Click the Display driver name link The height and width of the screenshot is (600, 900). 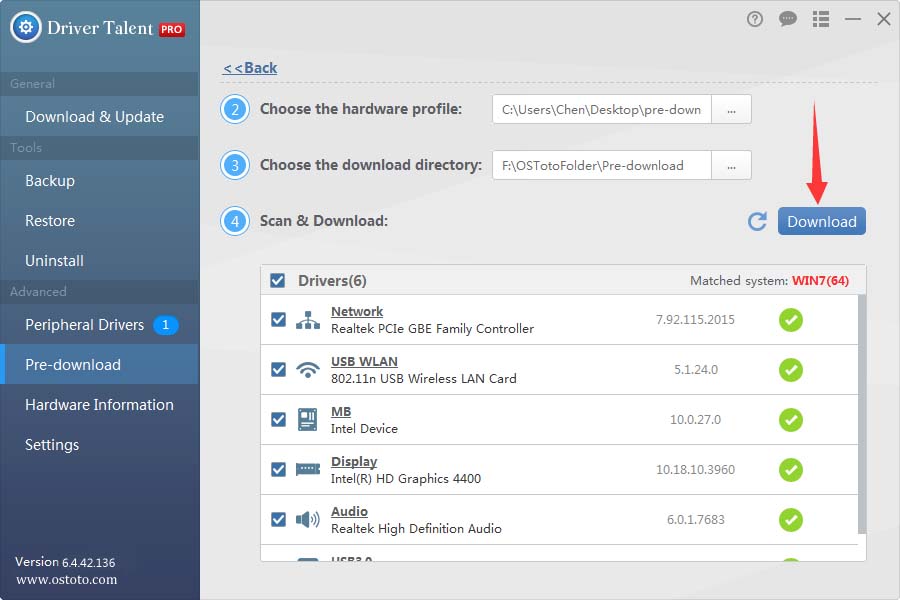354,461
